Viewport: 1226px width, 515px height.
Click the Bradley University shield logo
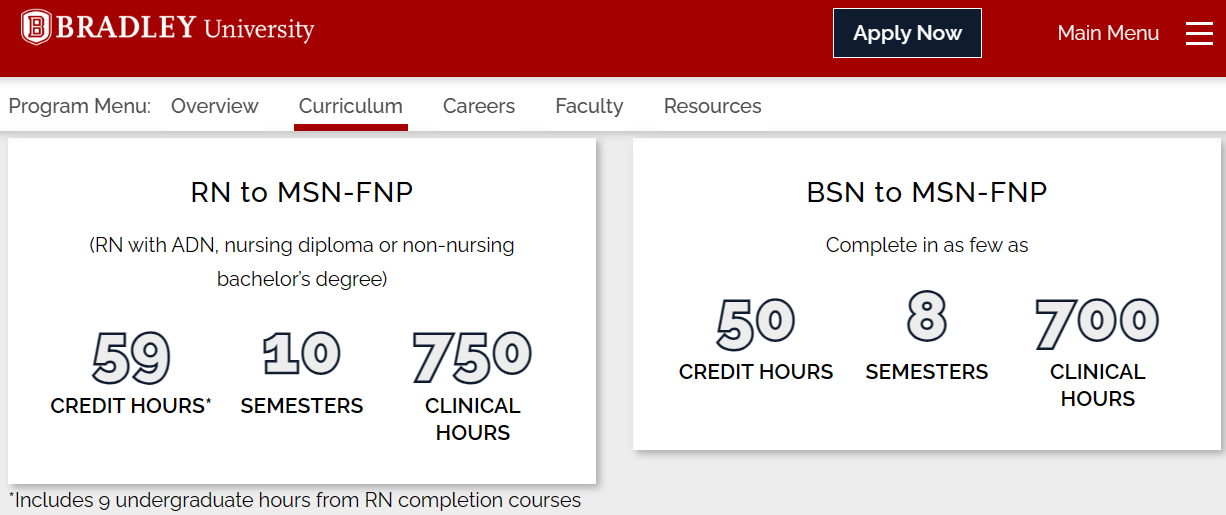pos(36,28)
